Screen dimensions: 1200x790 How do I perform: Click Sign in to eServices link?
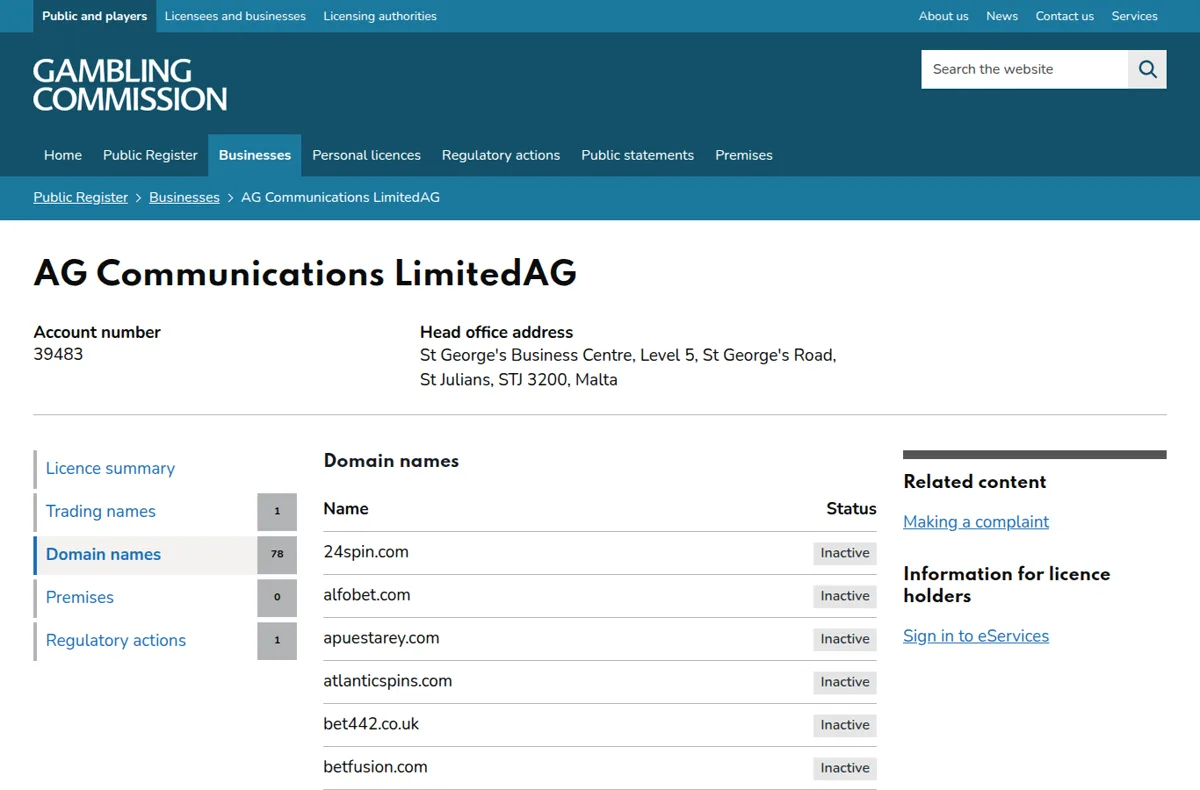click(976, 636)
